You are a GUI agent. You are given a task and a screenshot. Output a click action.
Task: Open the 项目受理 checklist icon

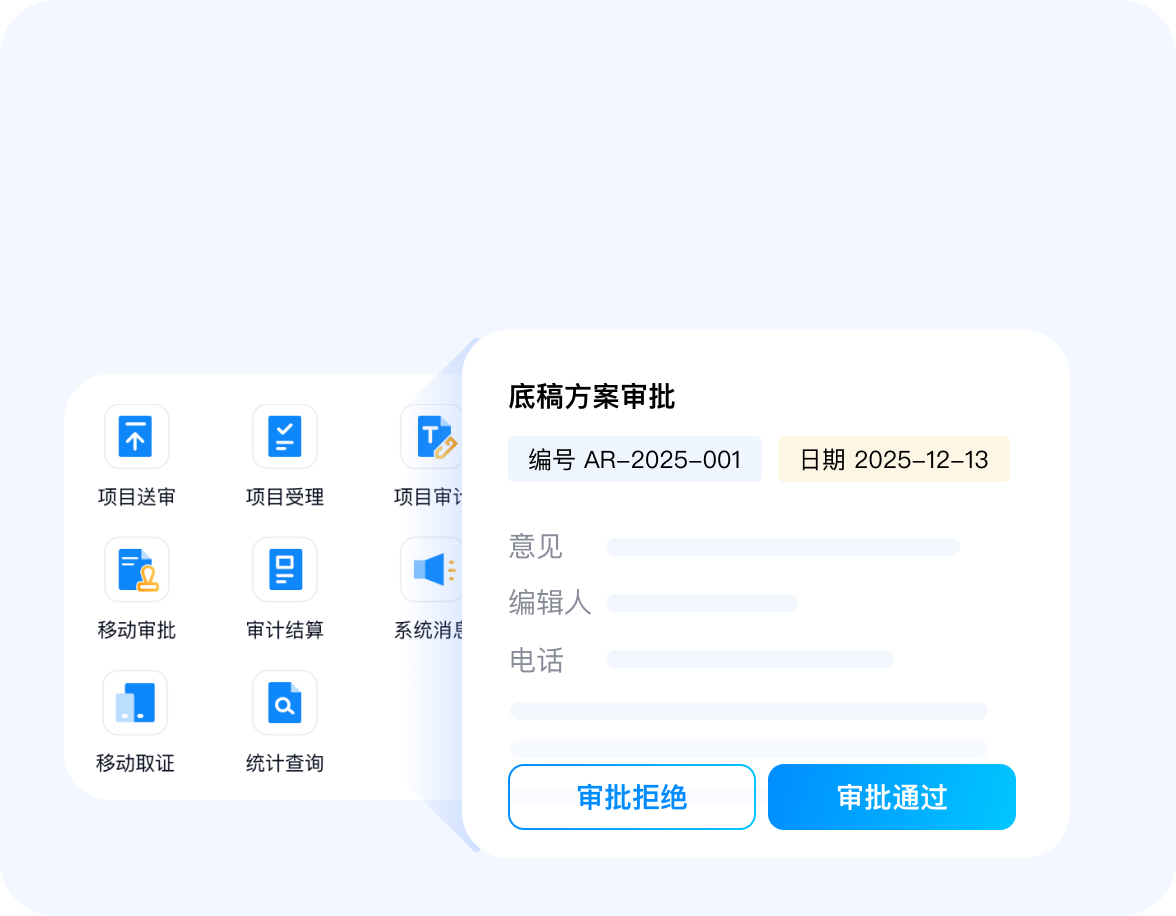(x=284, y=437)
